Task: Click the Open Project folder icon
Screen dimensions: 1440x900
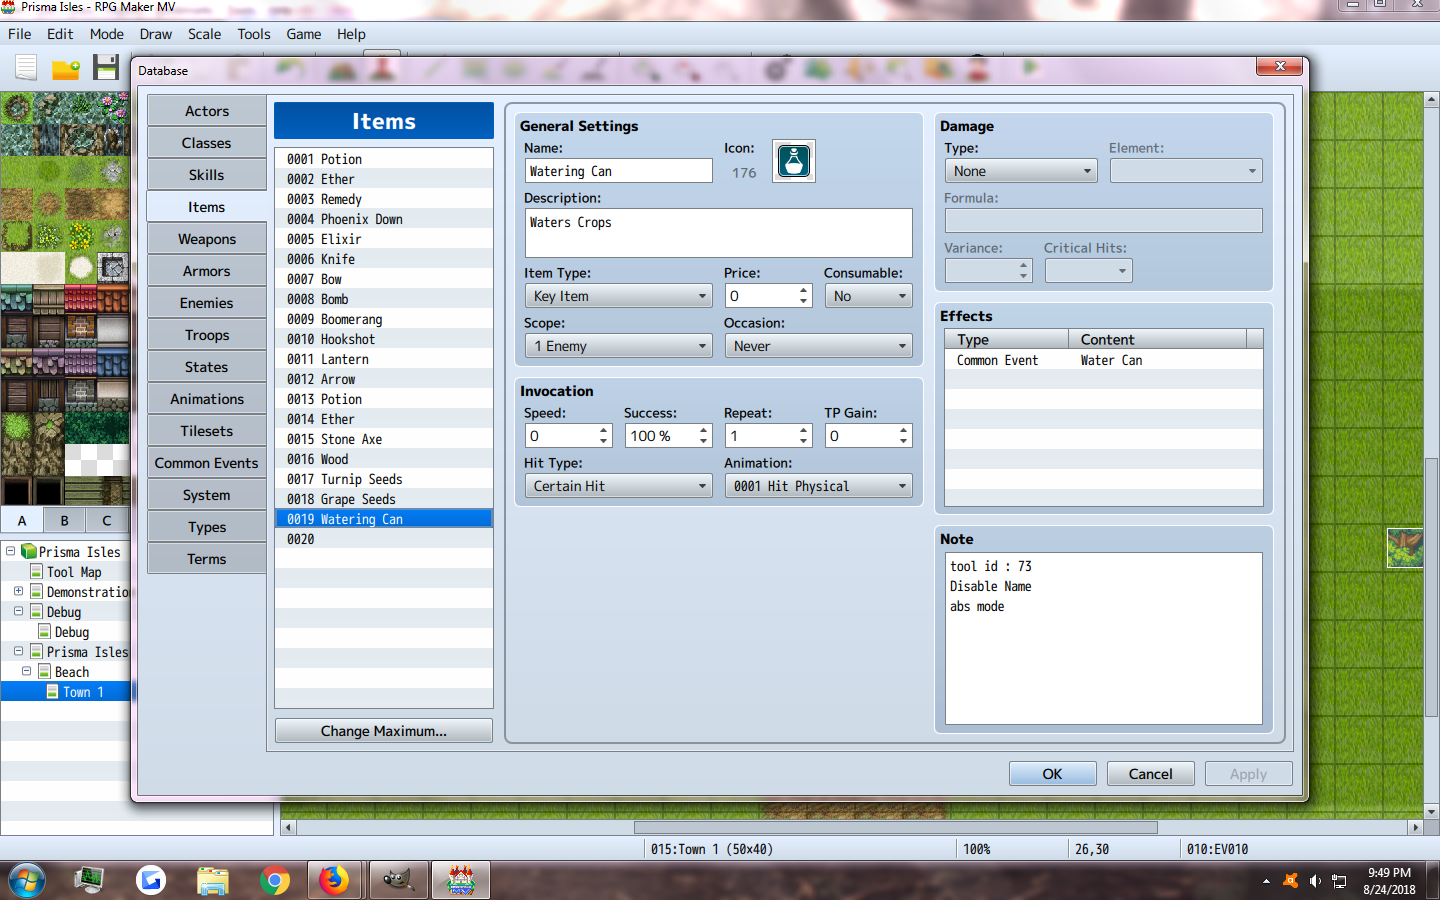Action: point(66,68)
